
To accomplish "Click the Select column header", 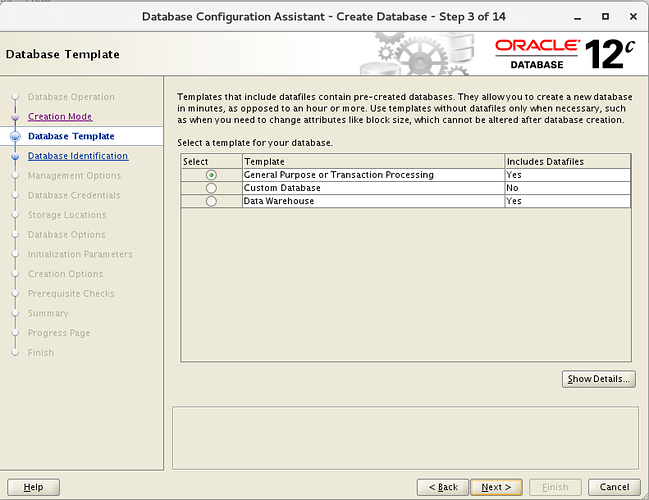I will [x=212, y=161].
